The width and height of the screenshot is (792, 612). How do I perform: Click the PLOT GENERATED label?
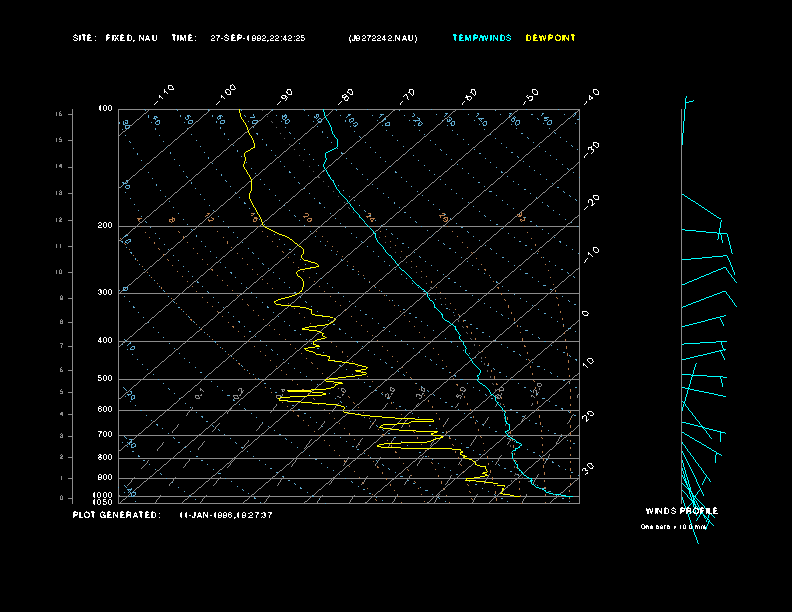(x=115, y=515)
